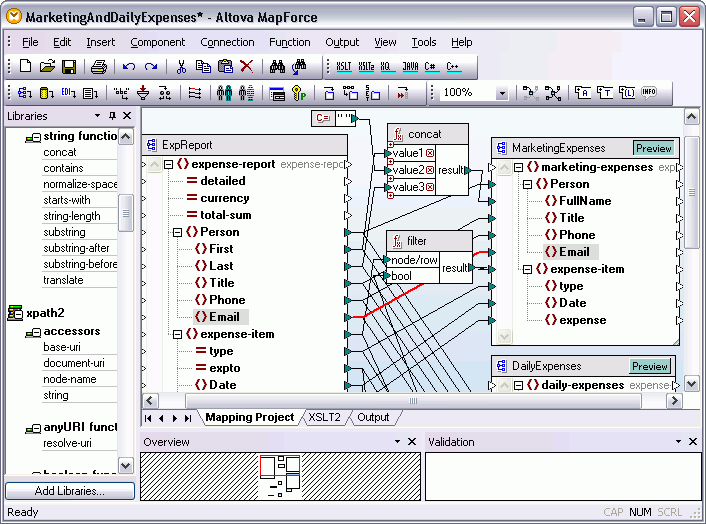
Task: Click Insert Constant icon
Action: (121, 93)
